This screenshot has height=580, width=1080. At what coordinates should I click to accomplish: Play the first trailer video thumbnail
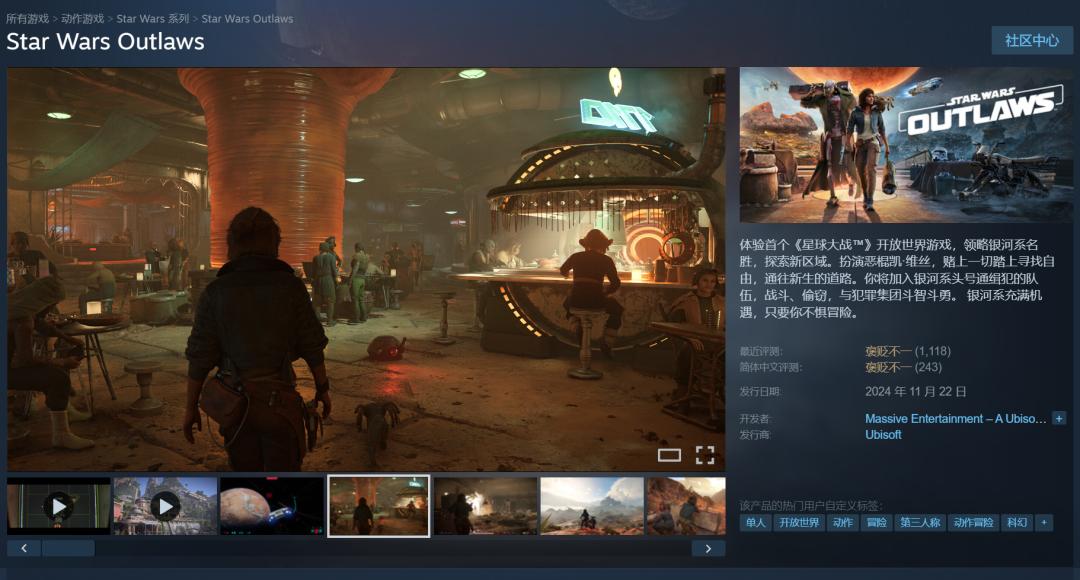tap(59, 506)
